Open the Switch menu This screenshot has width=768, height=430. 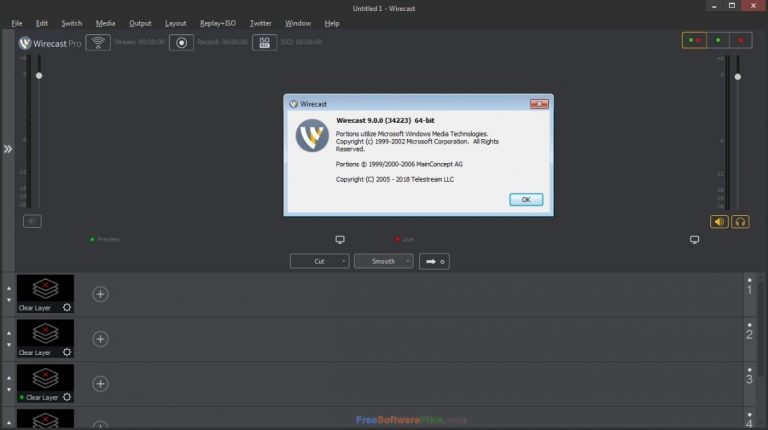tap(72, 23)
